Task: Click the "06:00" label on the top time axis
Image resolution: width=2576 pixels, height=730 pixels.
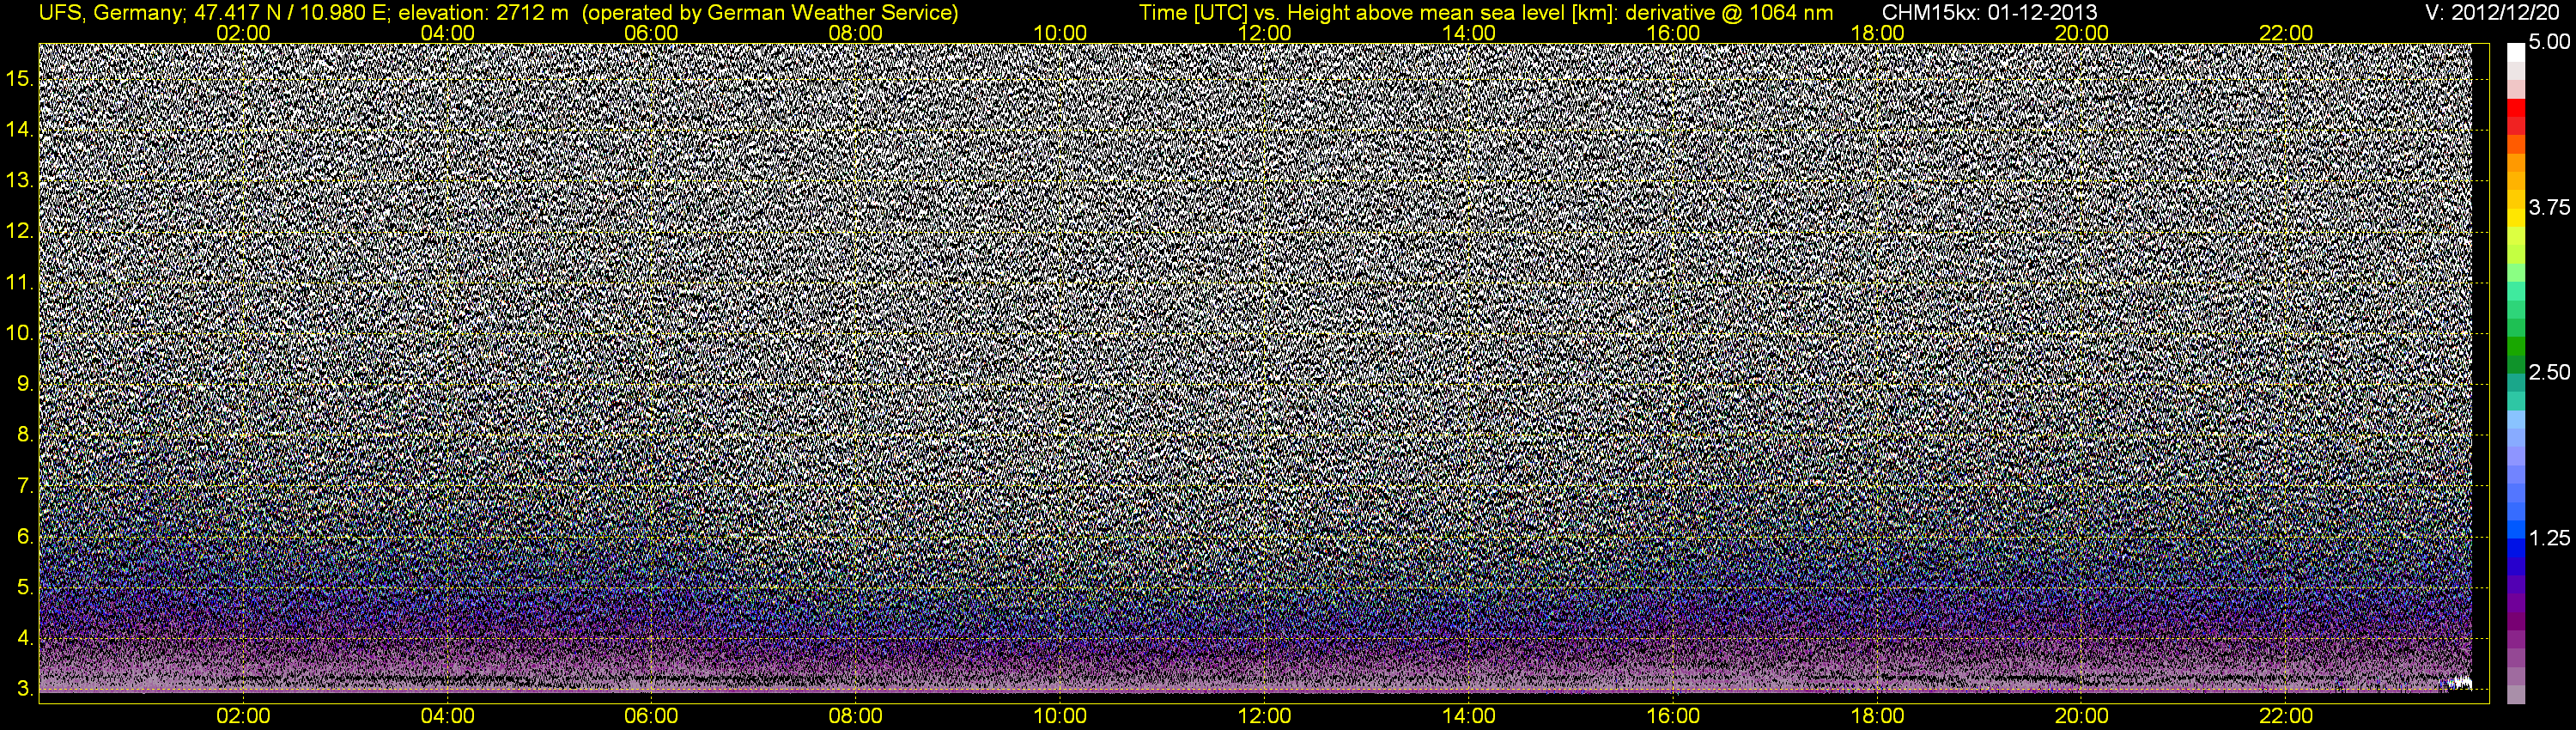Action: click(x=651, y=33)
